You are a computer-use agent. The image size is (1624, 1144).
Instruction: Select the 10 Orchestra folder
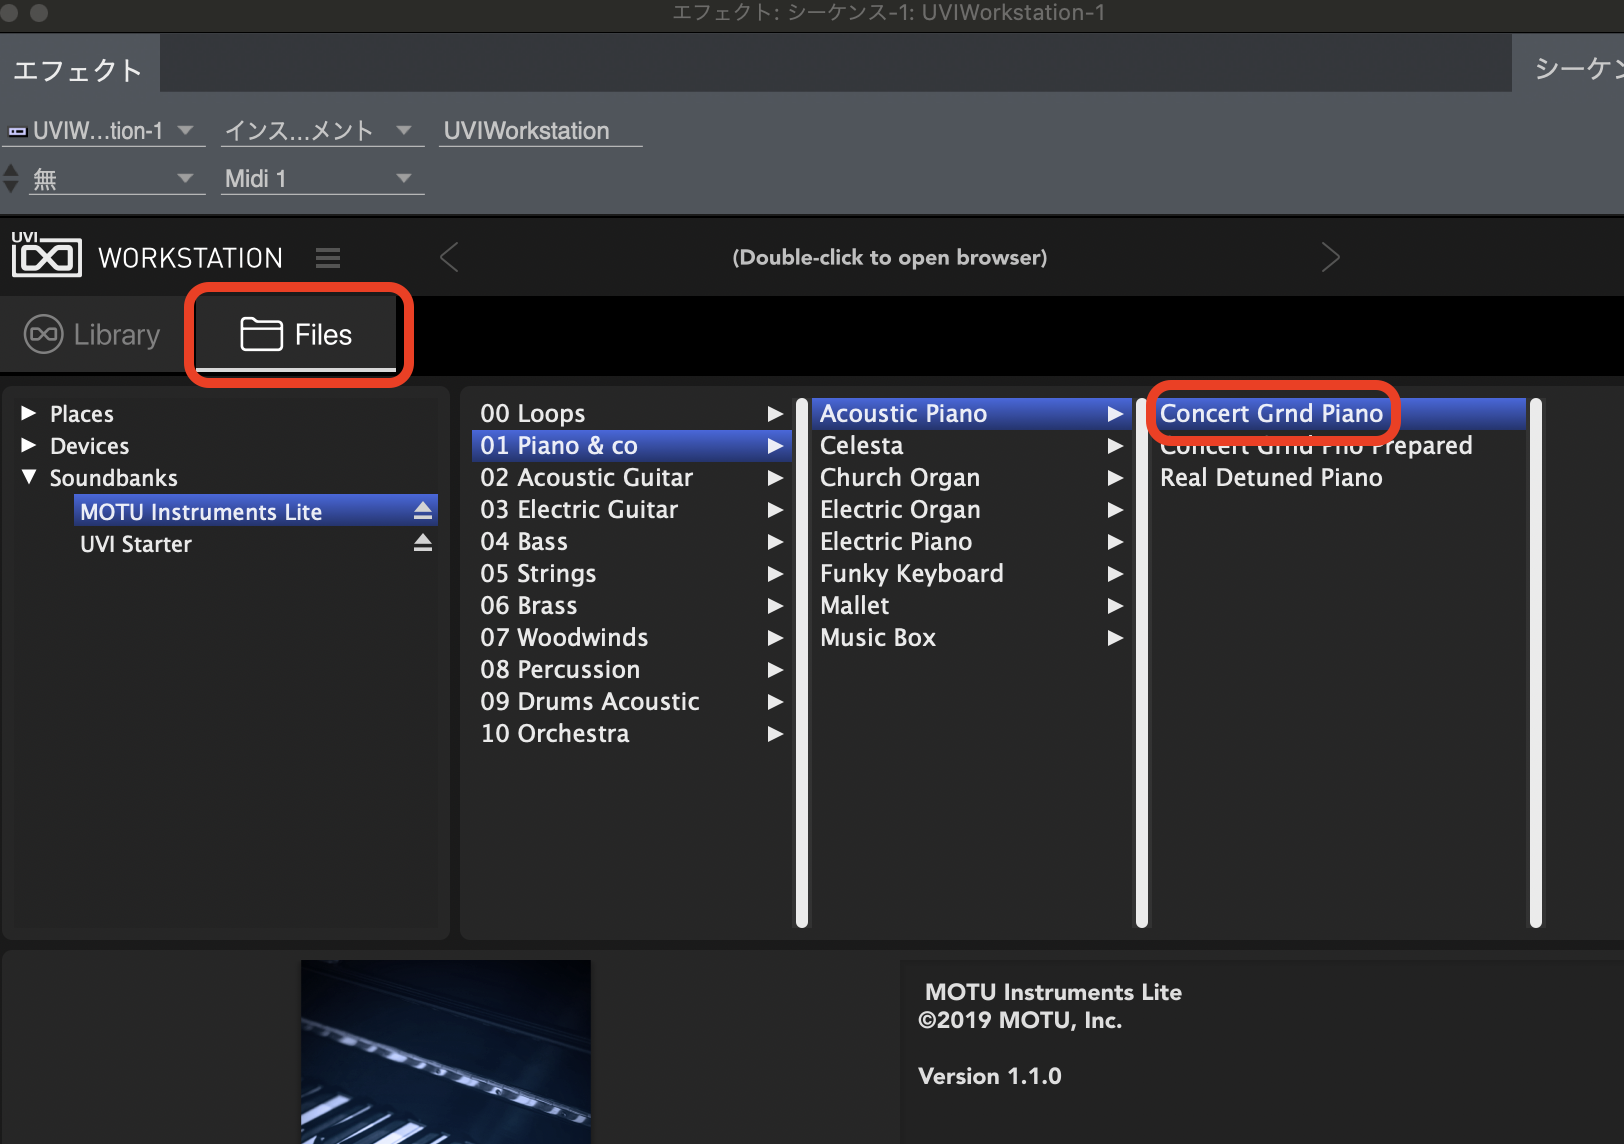pos(631,733)
